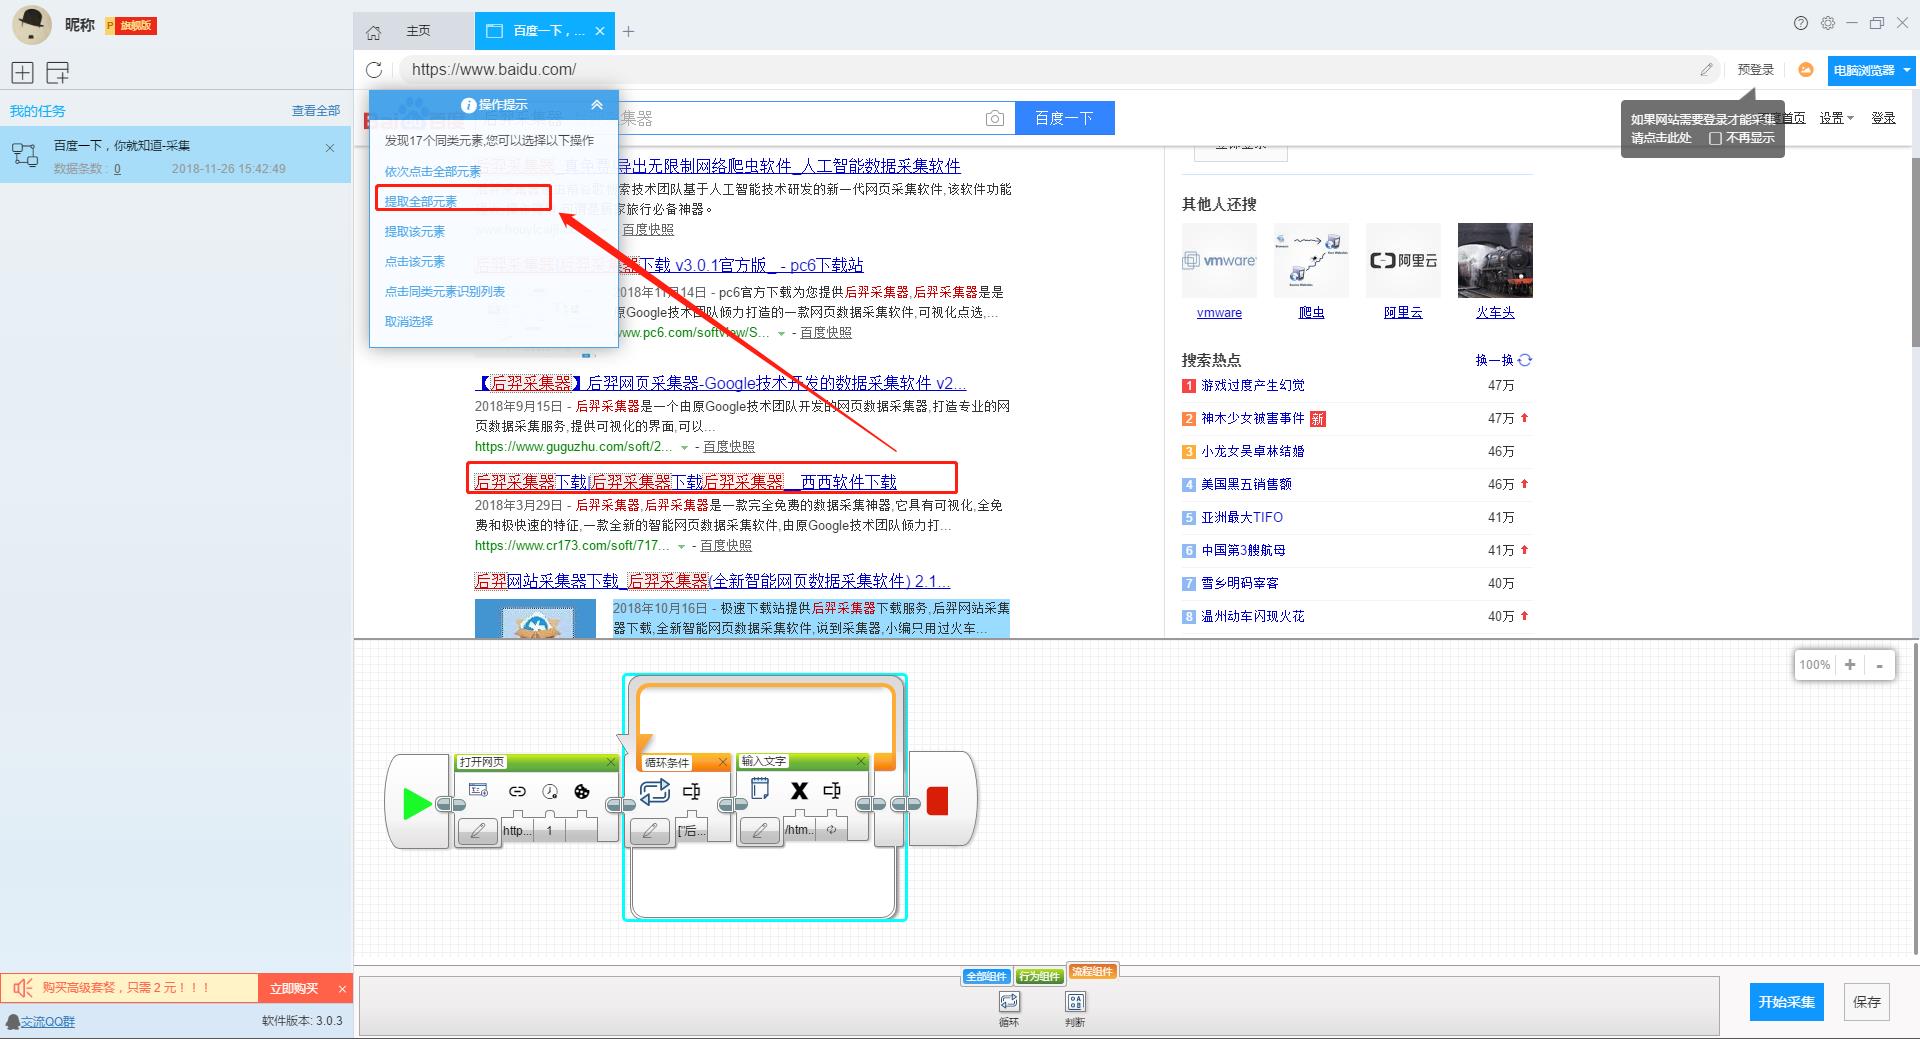Click the notepad icon in the 输入文字 block

760,789
